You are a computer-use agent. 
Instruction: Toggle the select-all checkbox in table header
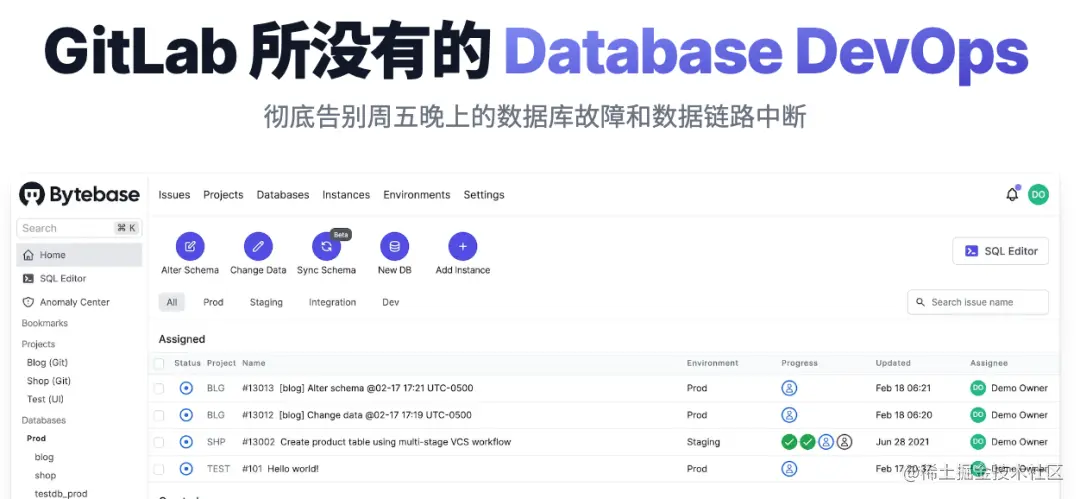(159, 363)
